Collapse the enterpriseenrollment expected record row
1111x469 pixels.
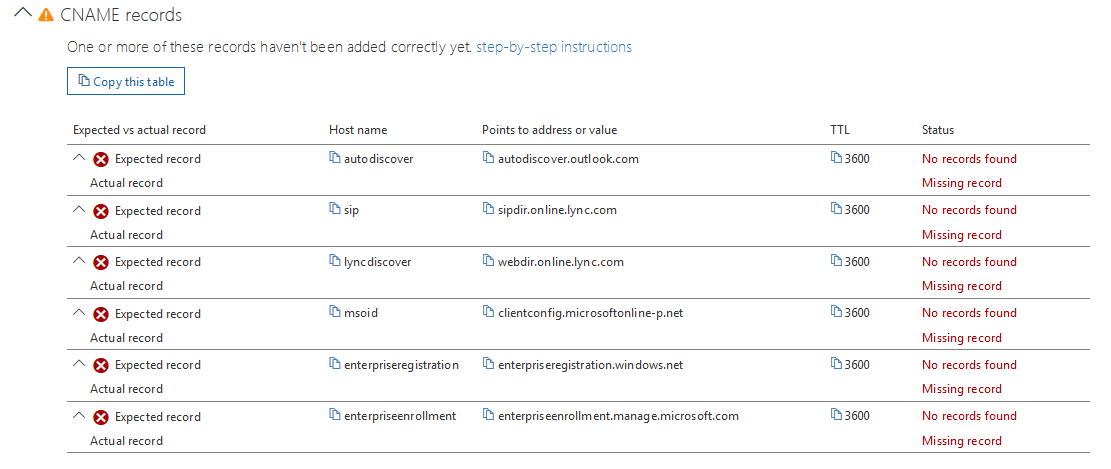click(79, 416)
